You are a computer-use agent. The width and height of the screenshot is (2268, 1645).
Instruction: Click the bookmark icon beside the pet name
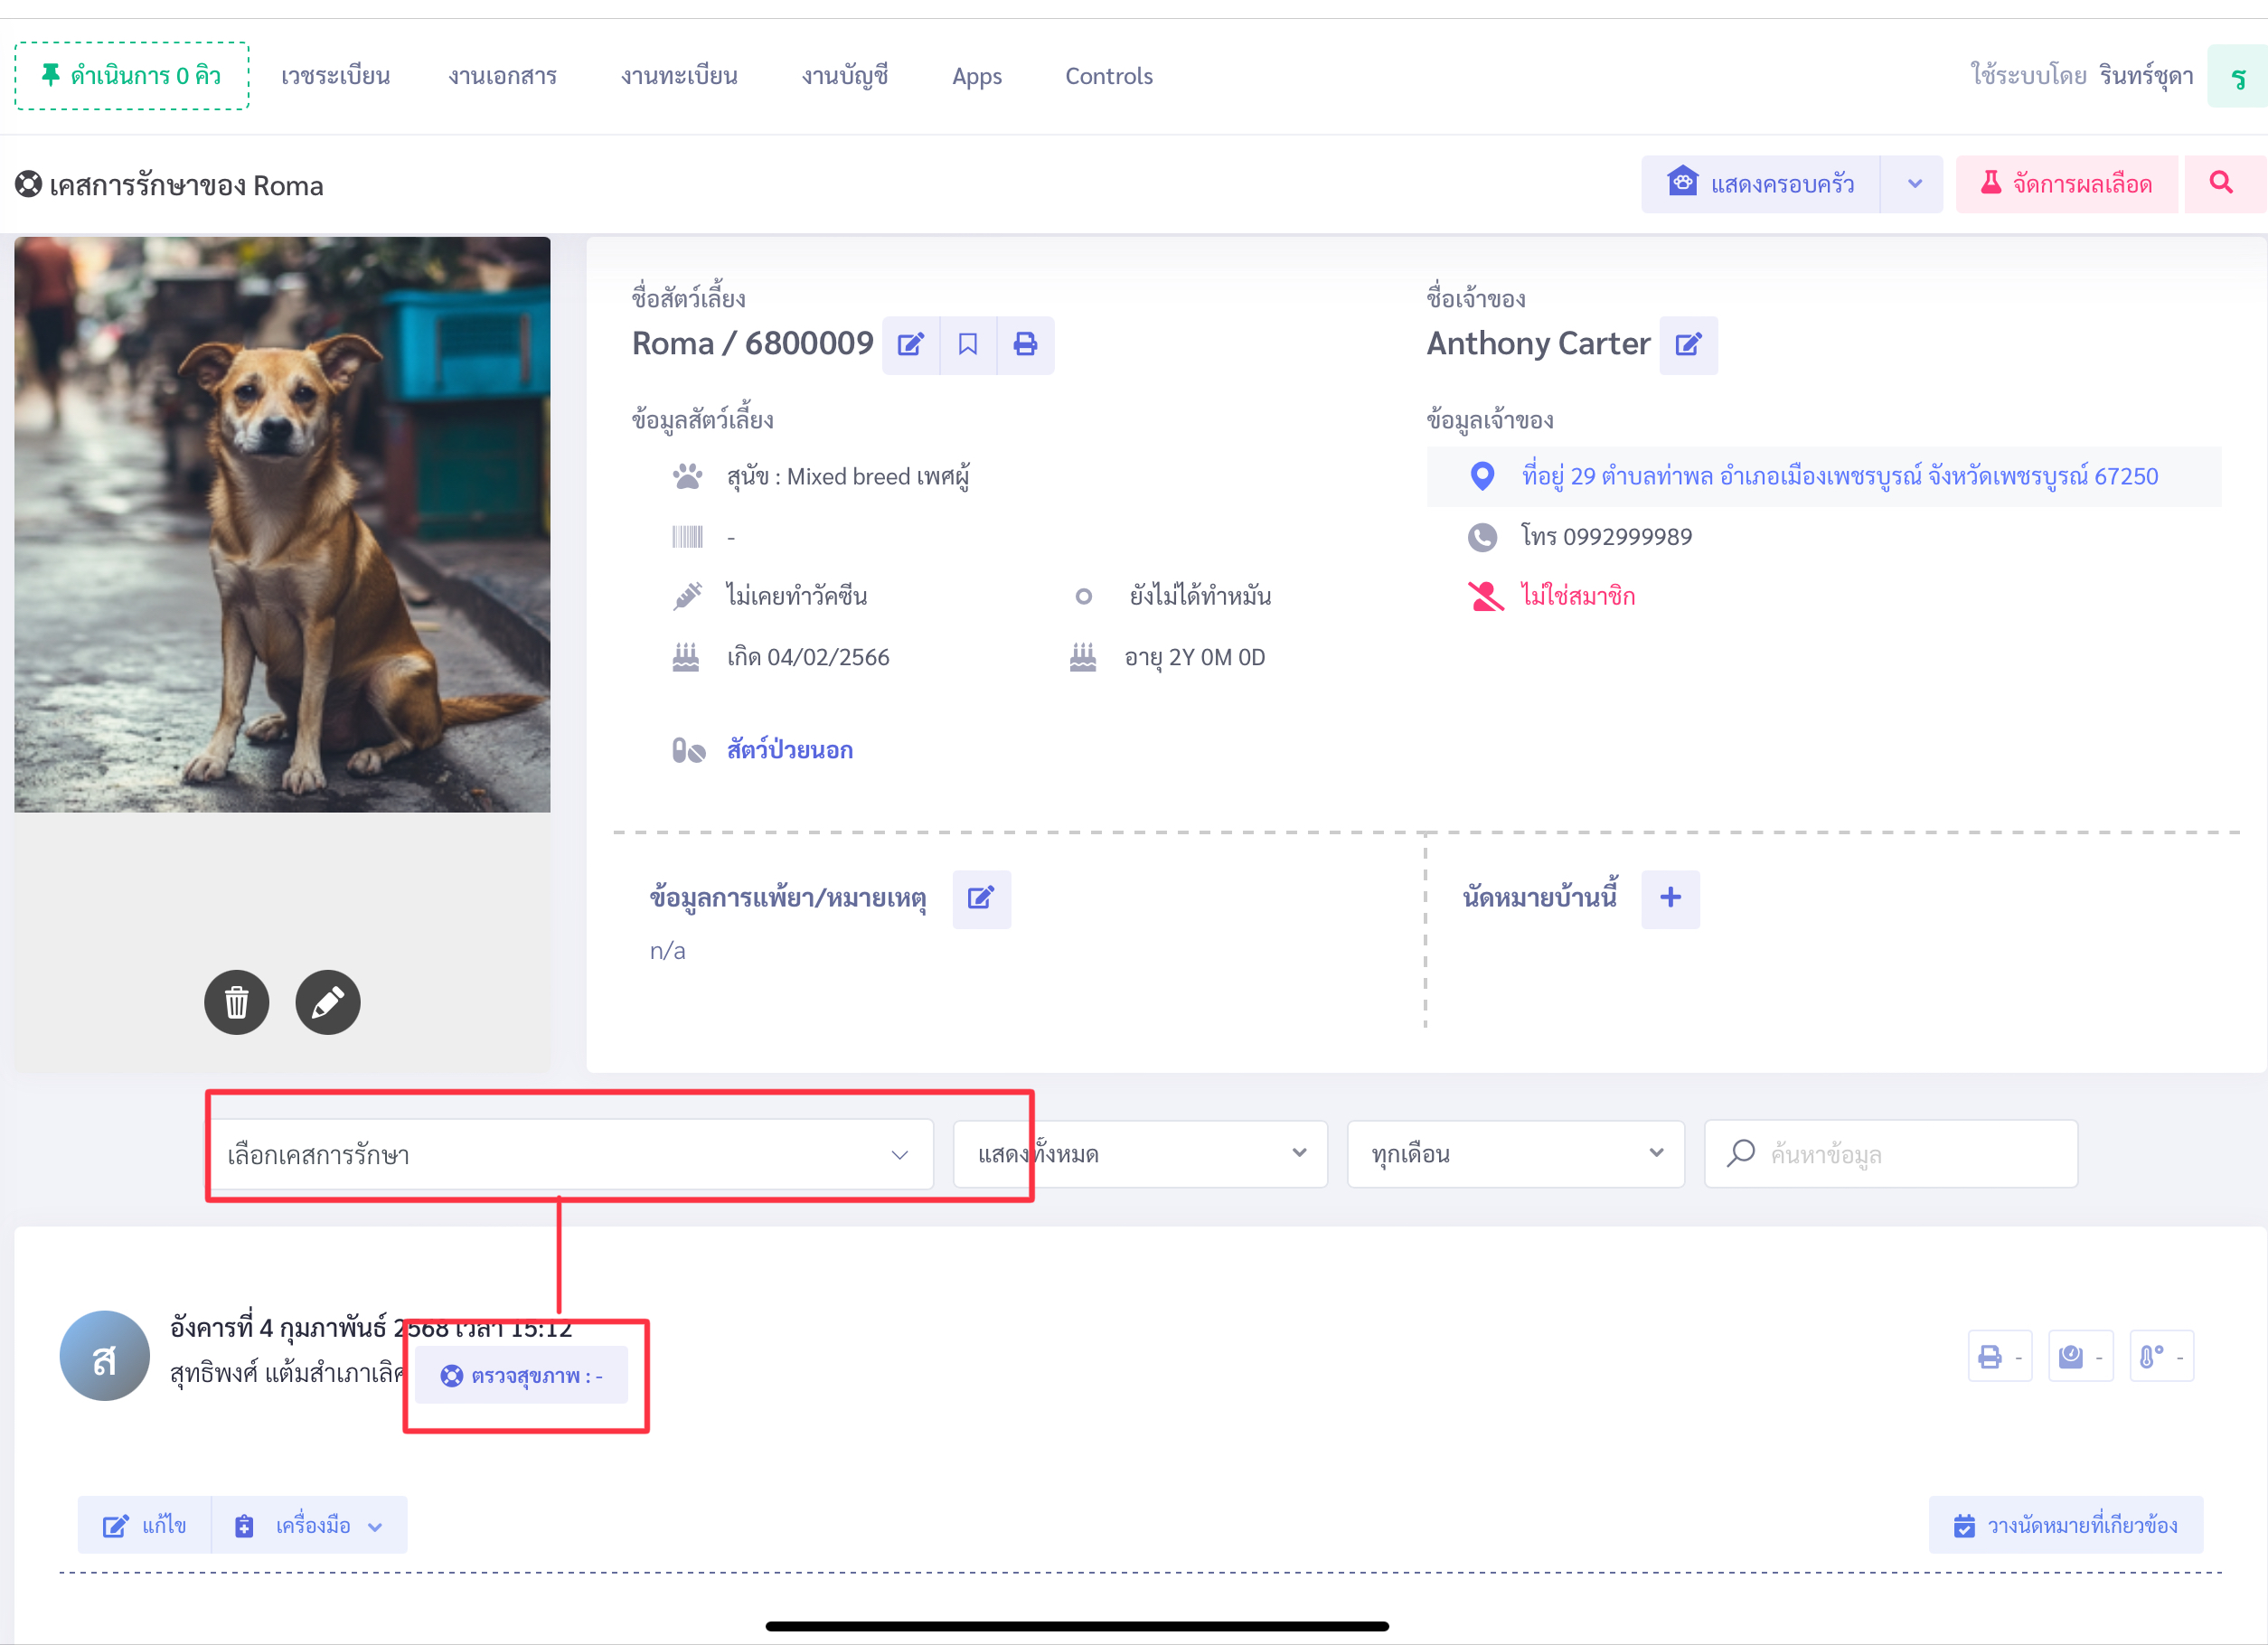coord(967,345)
